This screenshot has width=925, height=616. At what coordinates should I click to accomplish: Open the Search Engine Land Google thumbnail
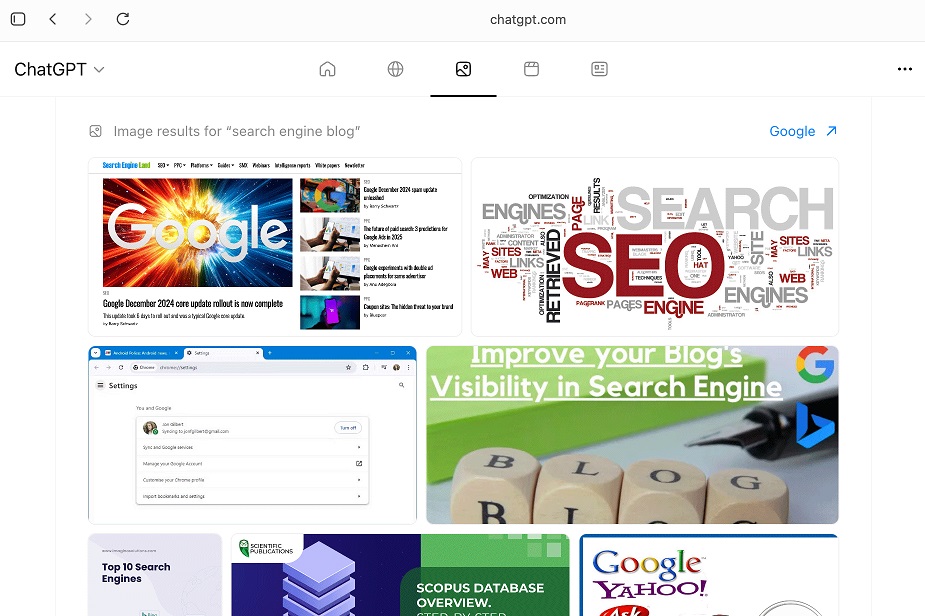[275, 246]
